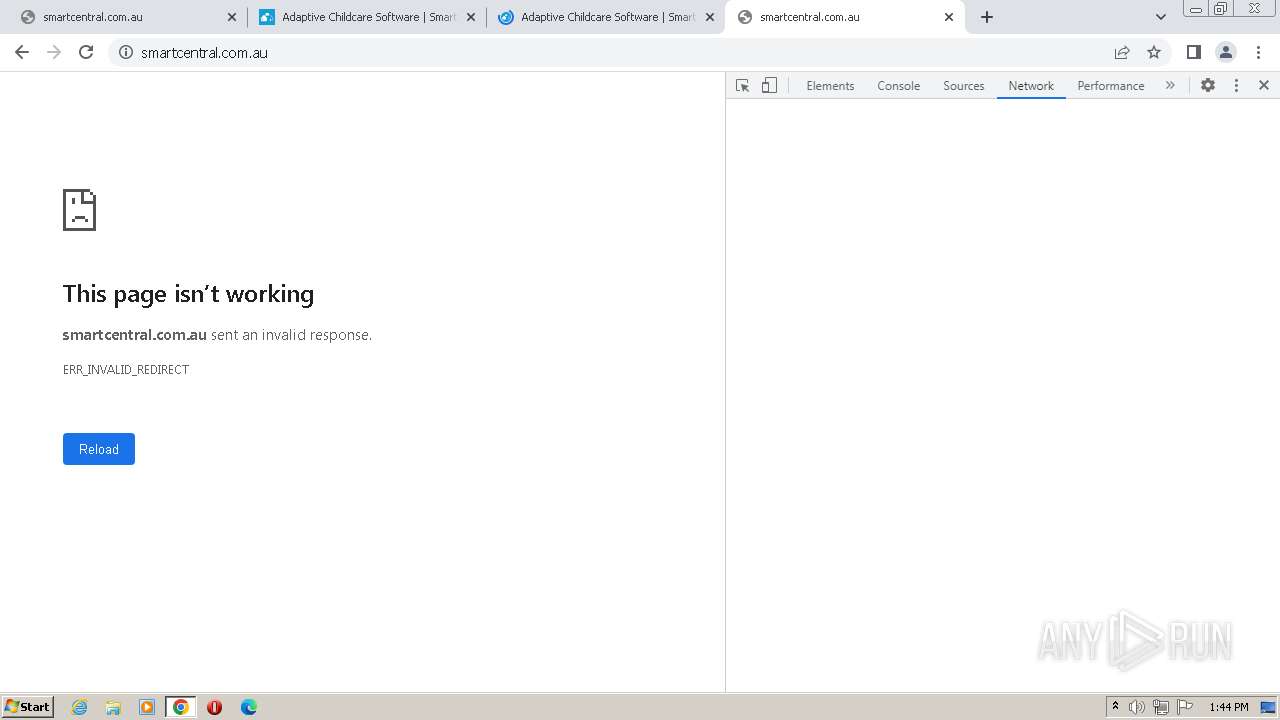Open DevTools customize menu (three dots)
This screenshot has width=1280, height=720.
tap(1236, 86)
